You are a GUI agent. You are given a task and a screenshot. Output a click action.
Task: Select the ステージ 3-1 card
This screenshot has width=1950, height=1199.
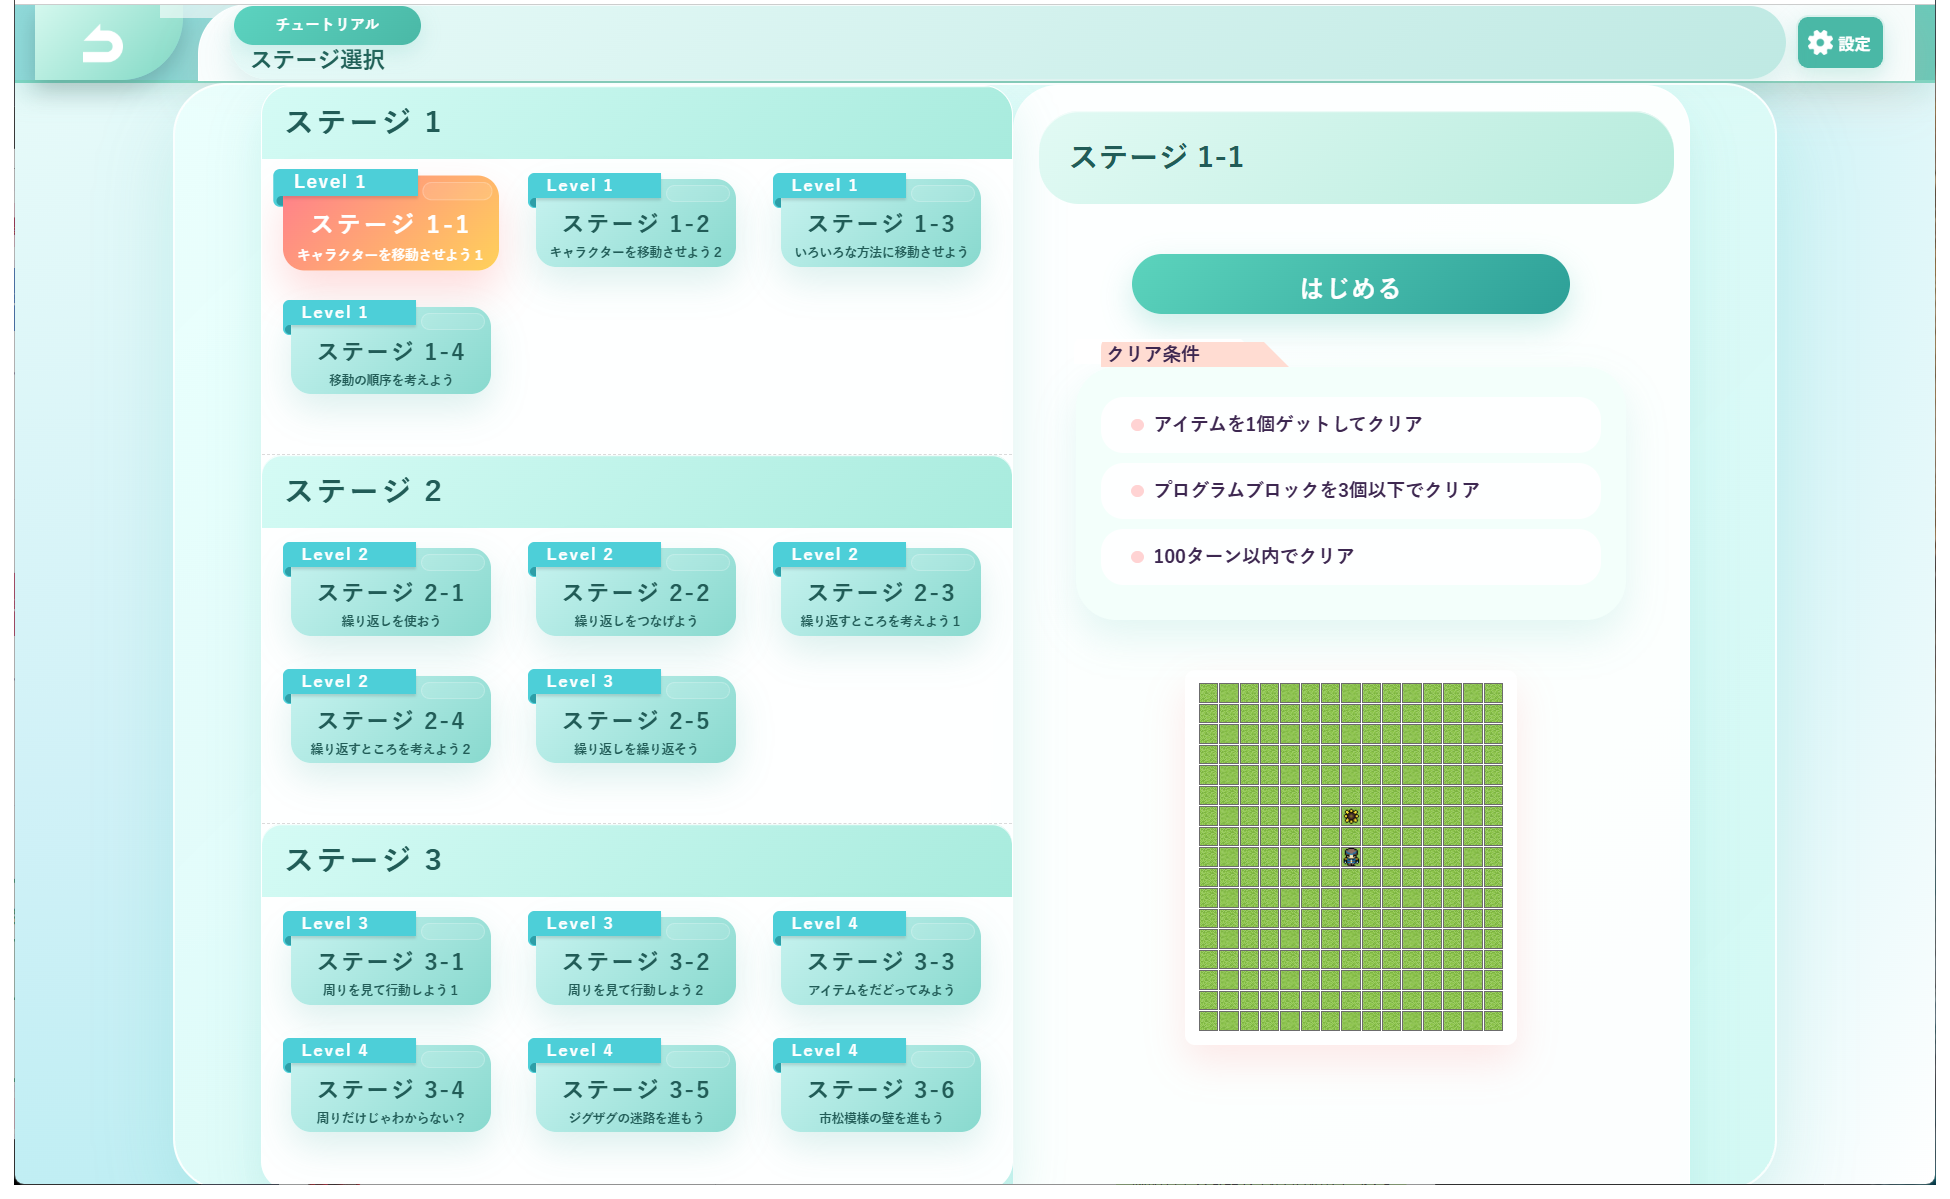390,959
